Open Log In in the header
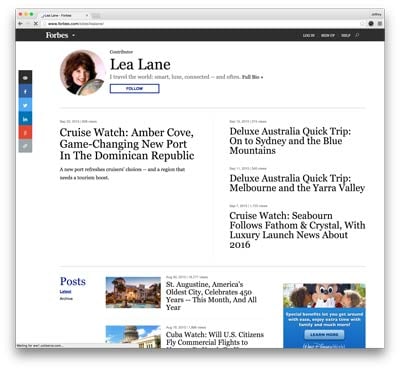This screenshot has height=370, width=400. (x=308, y=35)
